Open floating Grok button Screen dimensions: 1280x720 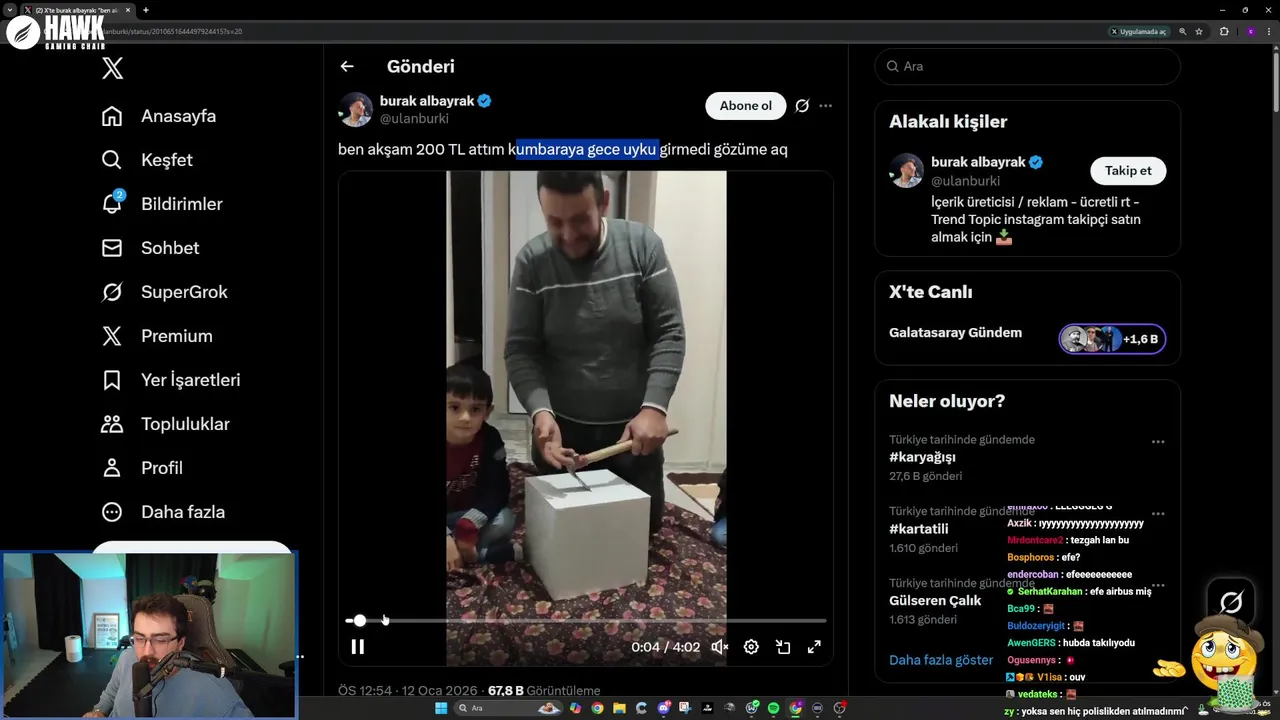[x=1231, y=602]
